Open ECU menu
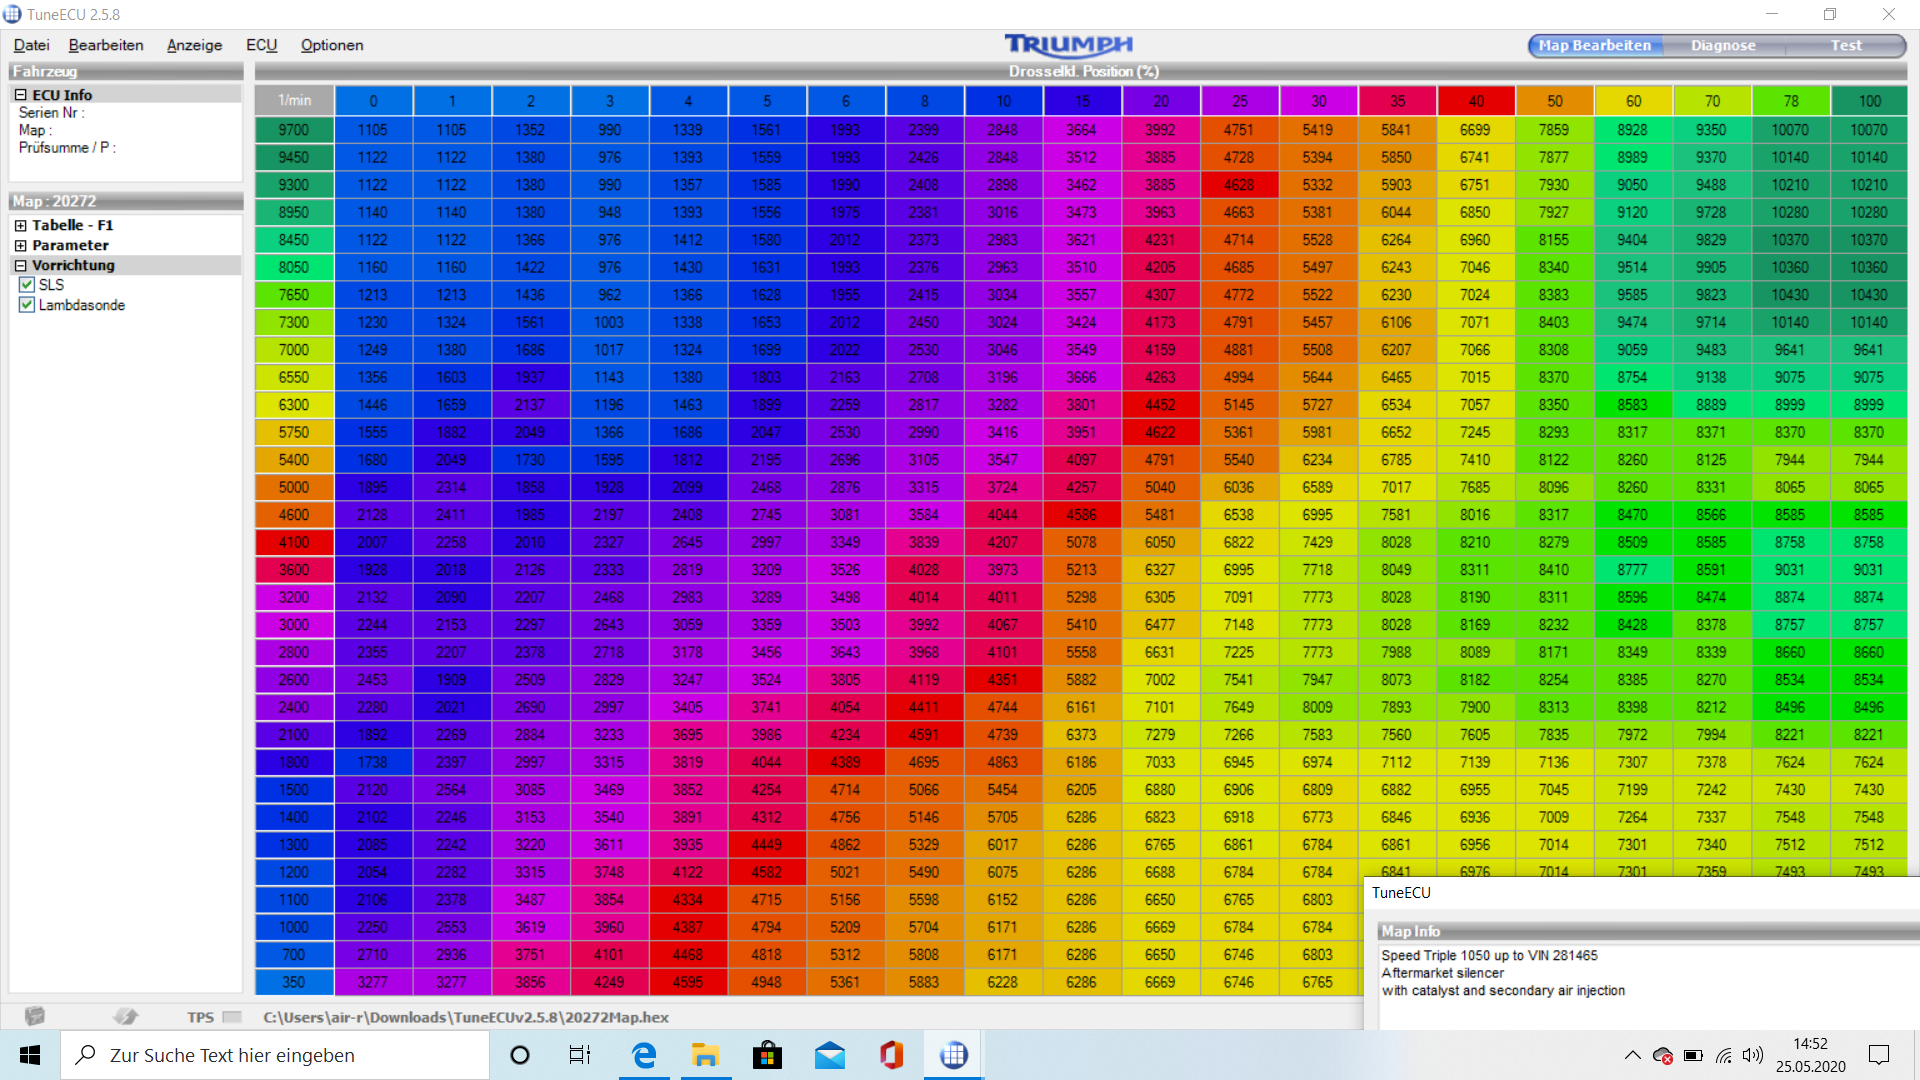This screenshot has width=1920, height=1080. [261, 45]
